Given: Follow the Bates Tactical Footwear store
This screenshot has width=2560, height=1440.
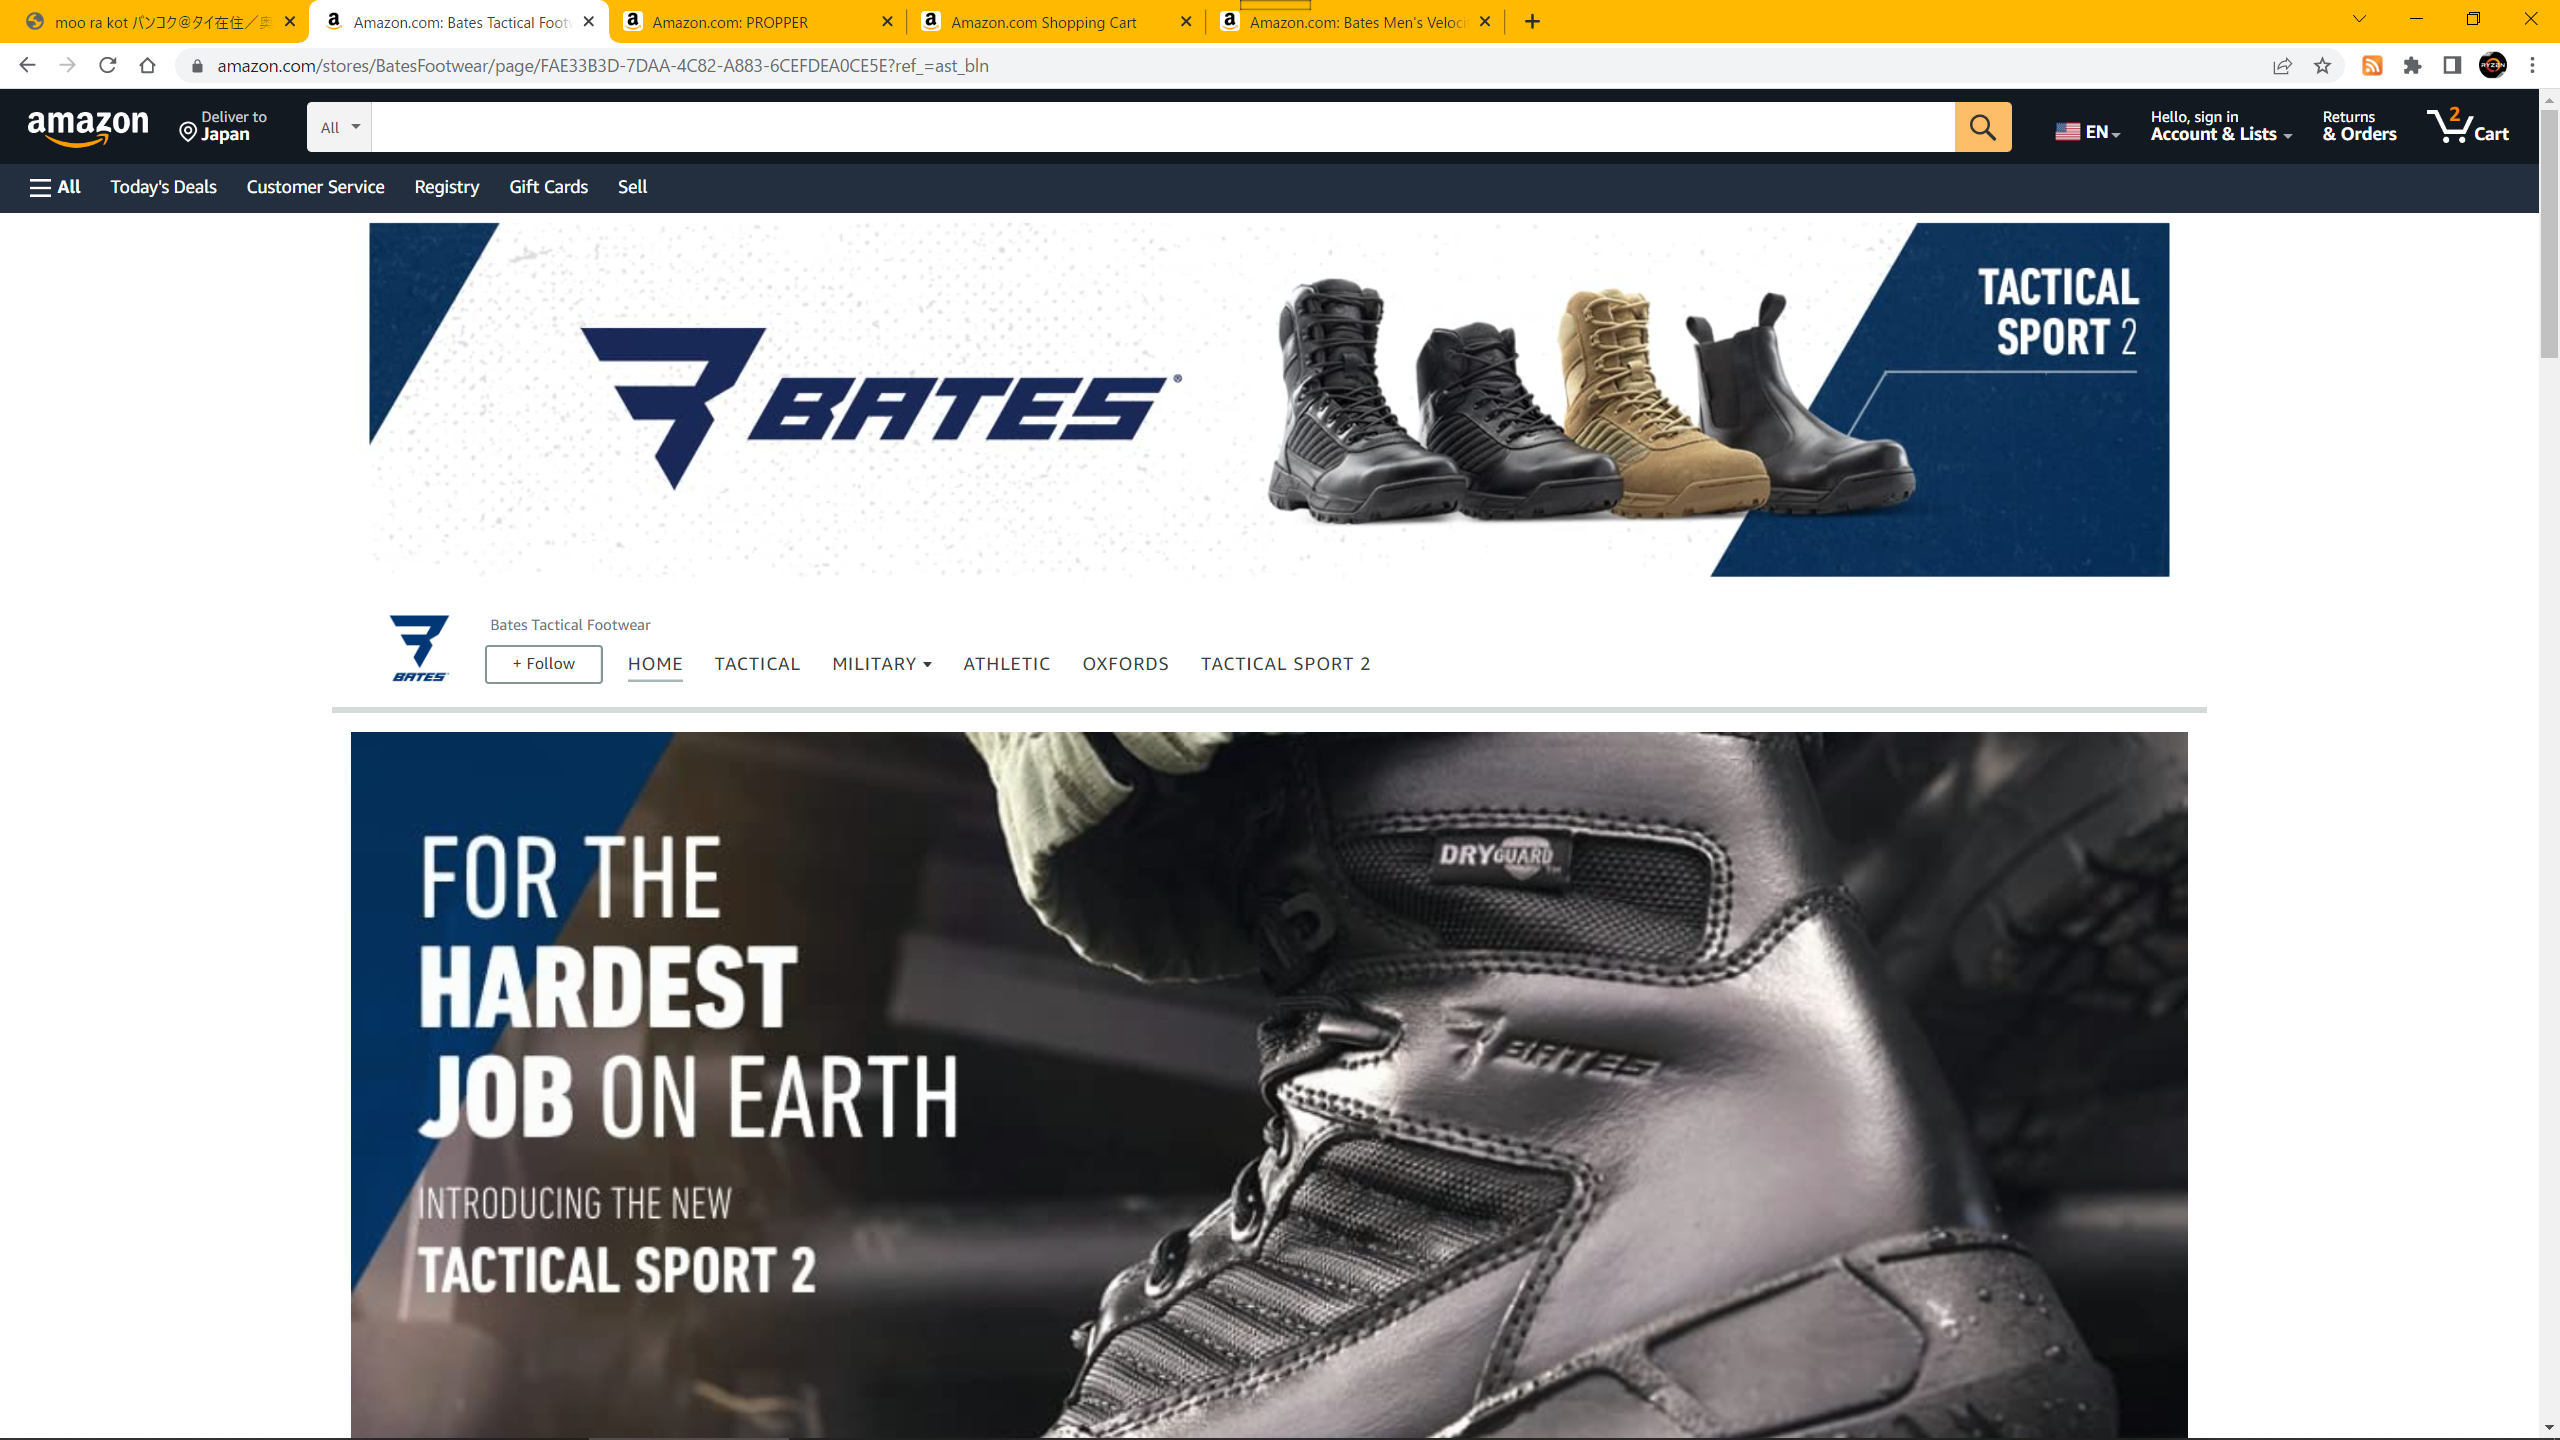Looking at the screenshot, I should point(544,664).
